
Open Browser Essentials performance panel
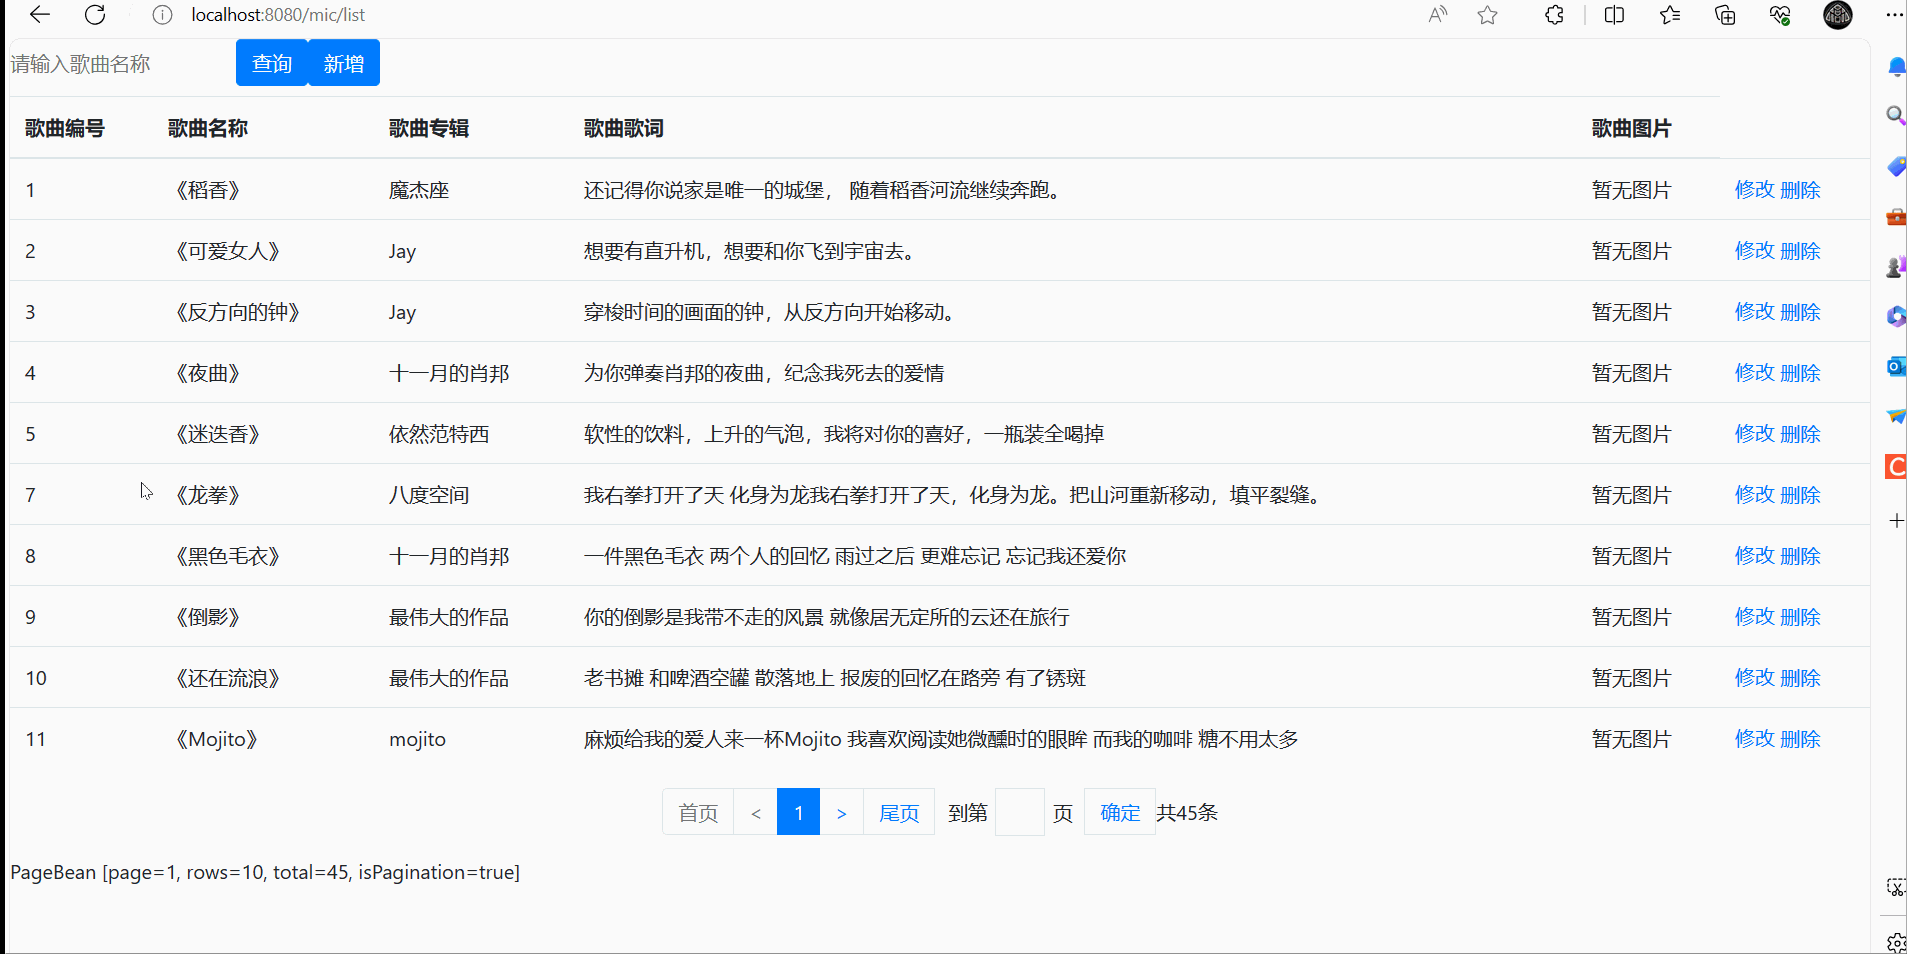click(x=1779, y=15)
